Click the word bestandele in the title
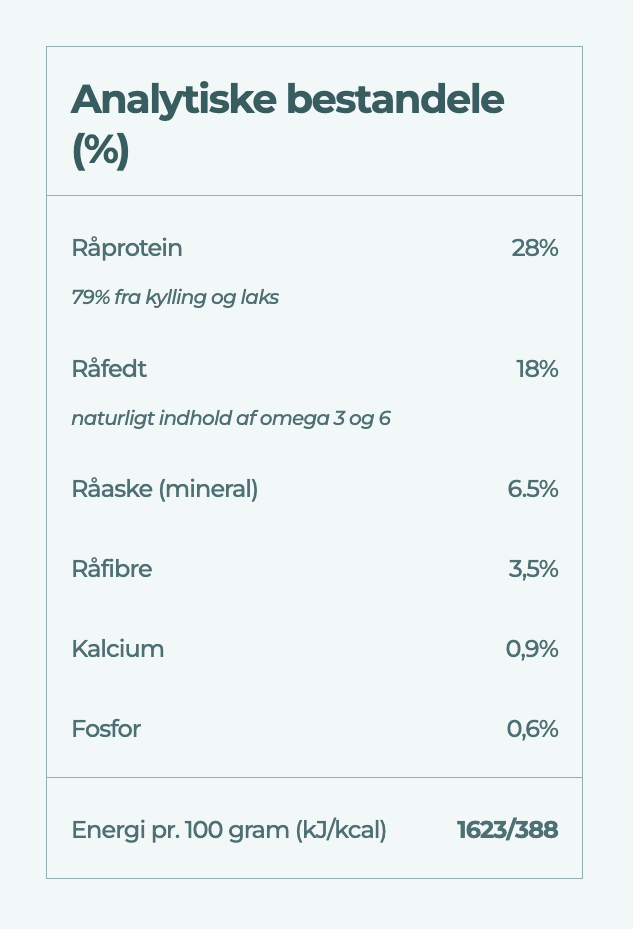Screen dimensions: 636x936 [395, 99]
